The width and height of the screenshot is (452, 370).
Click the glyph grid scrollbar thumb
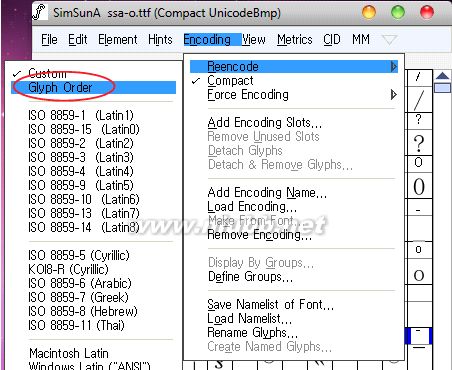pyautogui.click(x=443, y=88)
